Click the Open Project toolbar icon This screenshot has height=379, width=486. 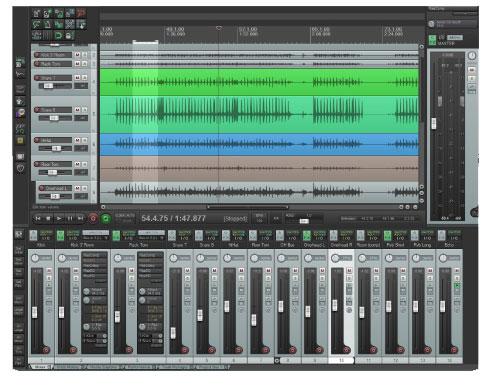click(x=48, y=13)
